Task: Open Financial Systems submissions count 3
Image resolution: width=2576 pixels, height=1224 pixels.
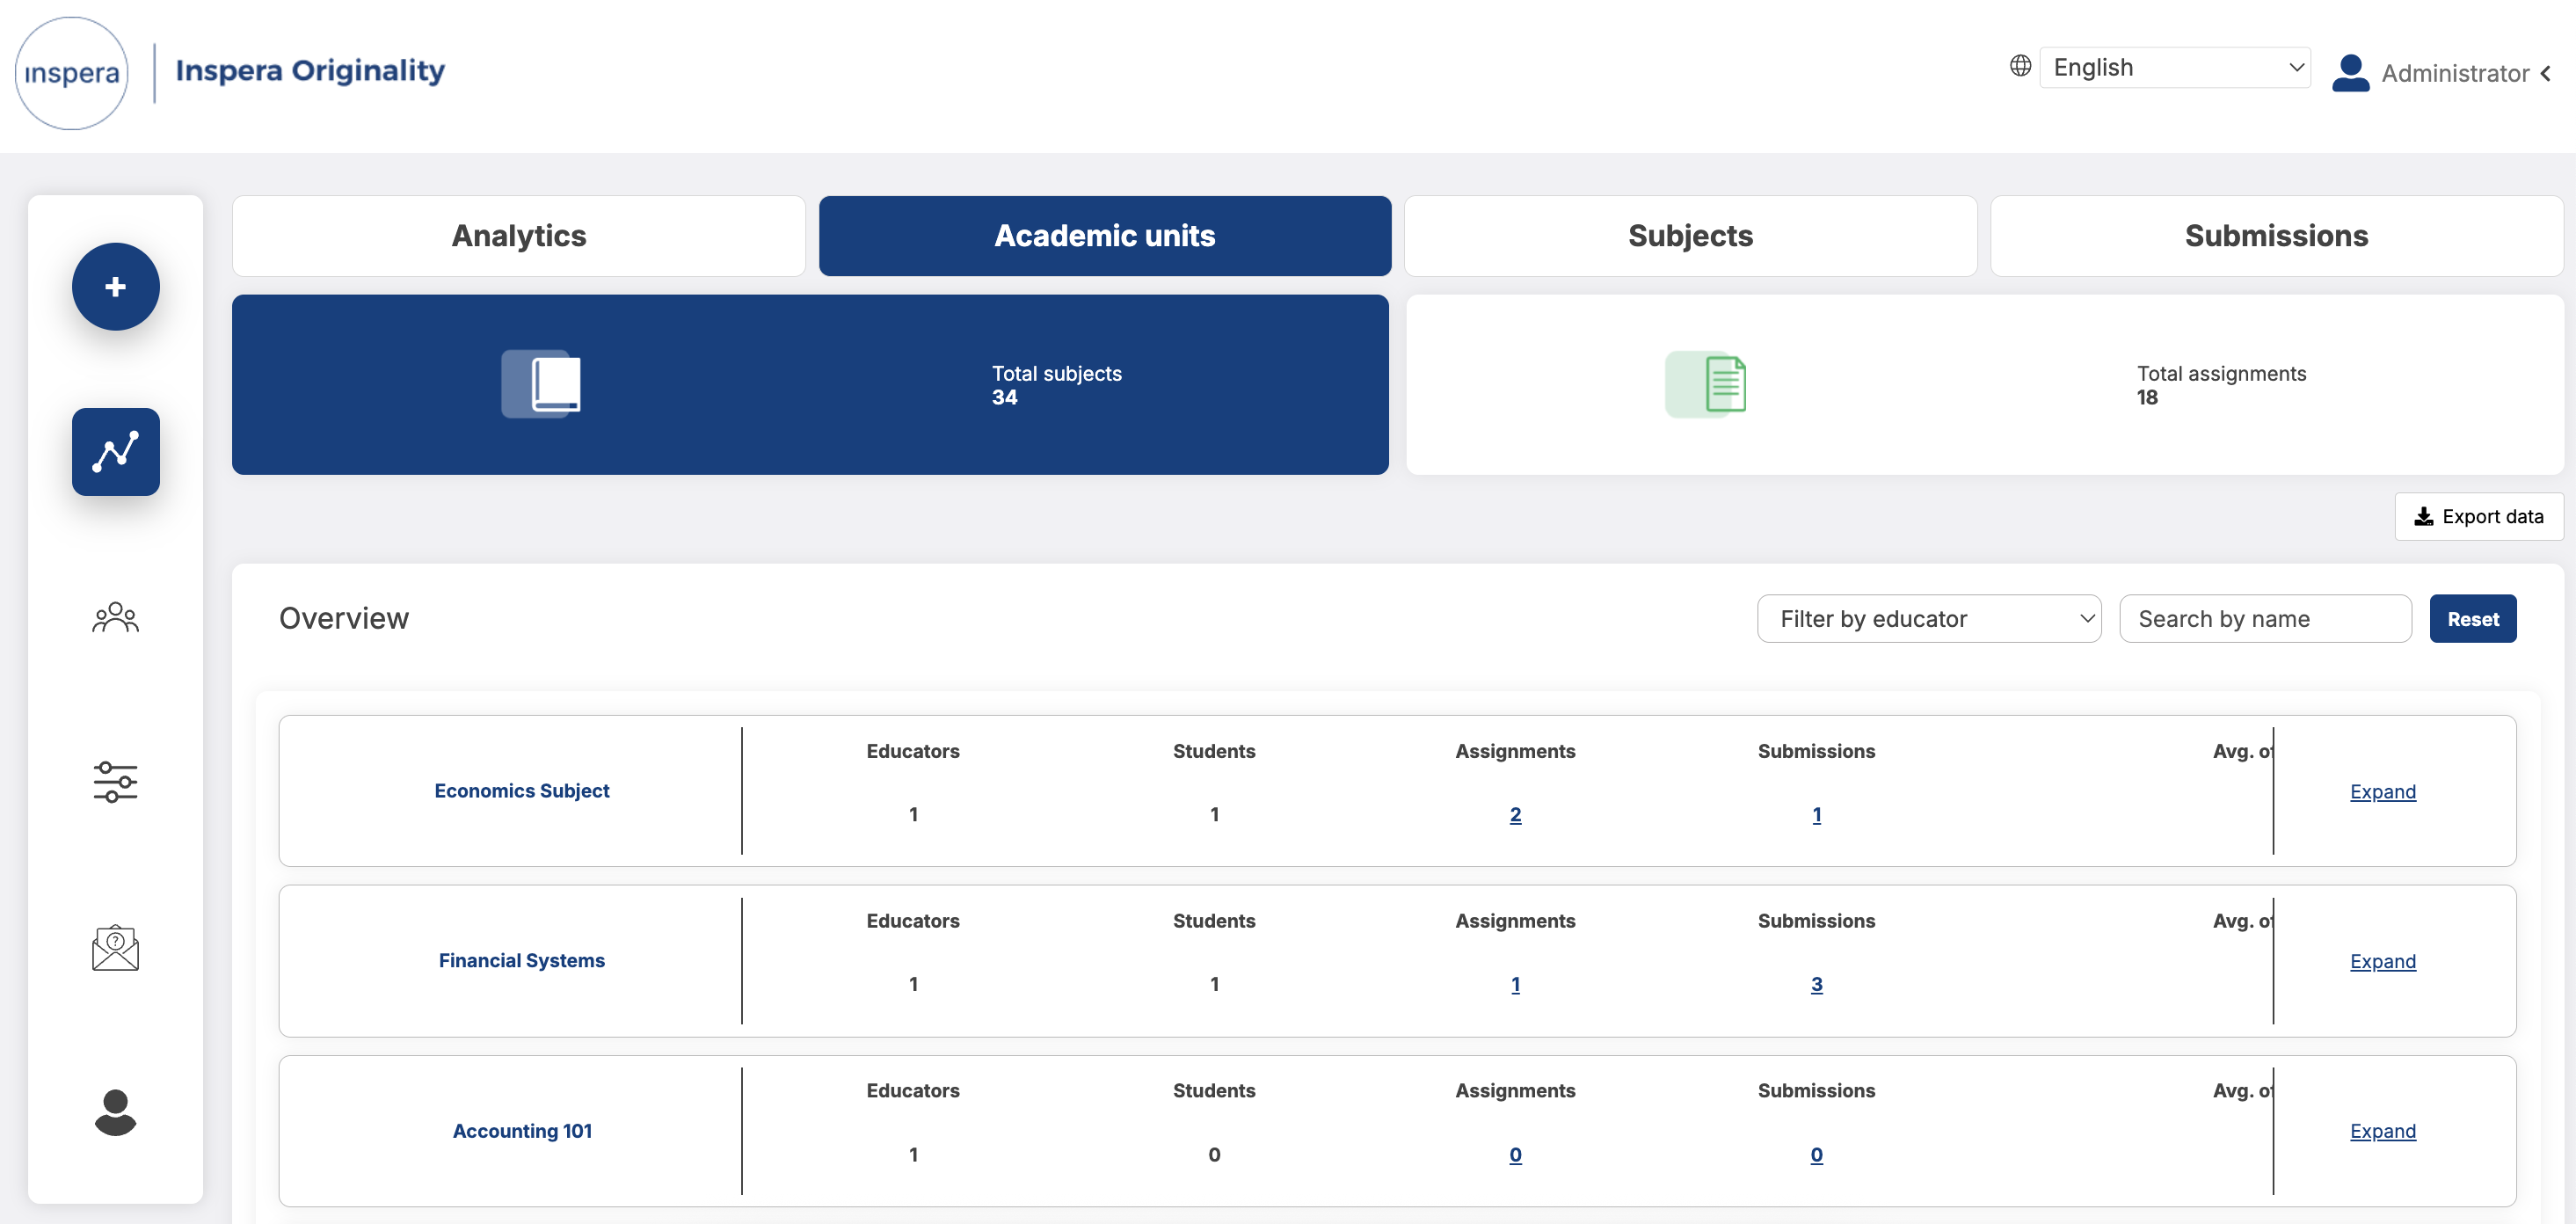Action: pyautogui.click(x=1817, y=985)
